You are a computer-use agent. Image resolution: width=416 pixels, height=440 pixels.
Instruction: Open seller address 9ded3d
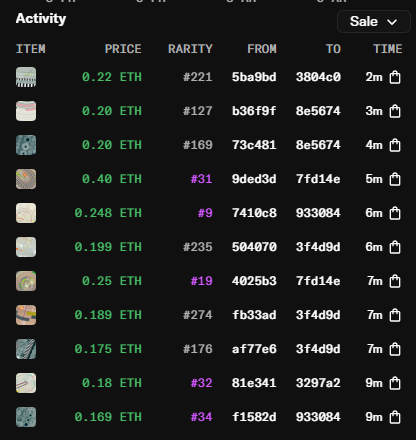(x=254, y=179)
